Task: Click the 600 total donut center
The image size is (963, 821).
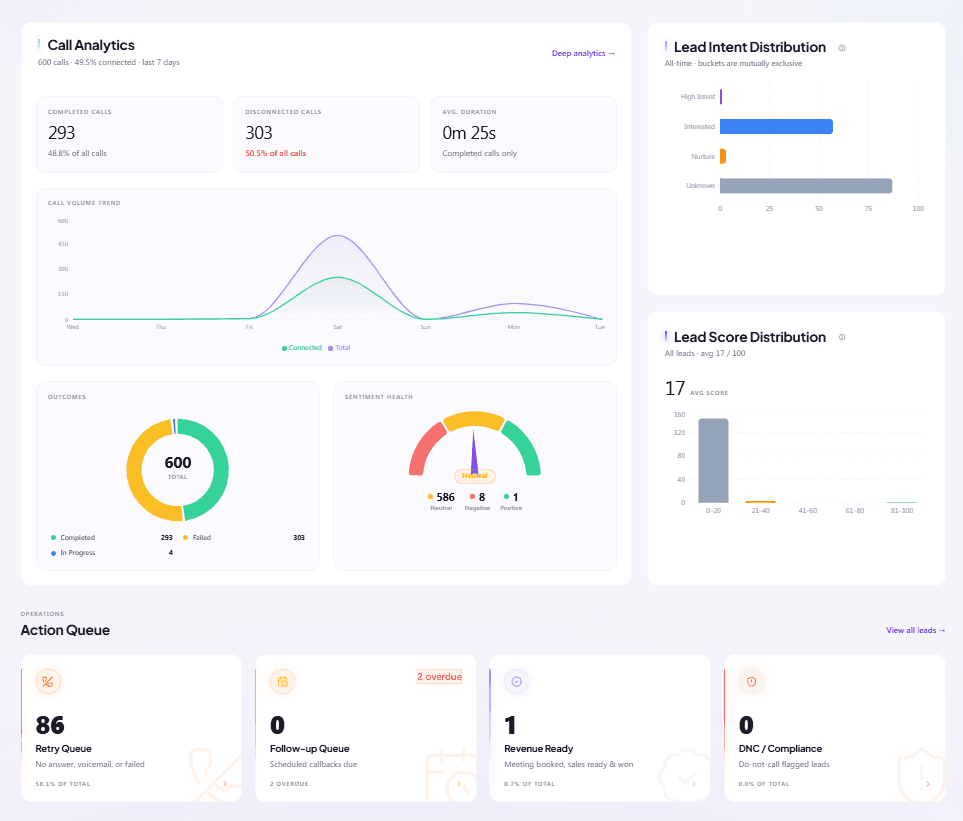Action: point(177,467)
